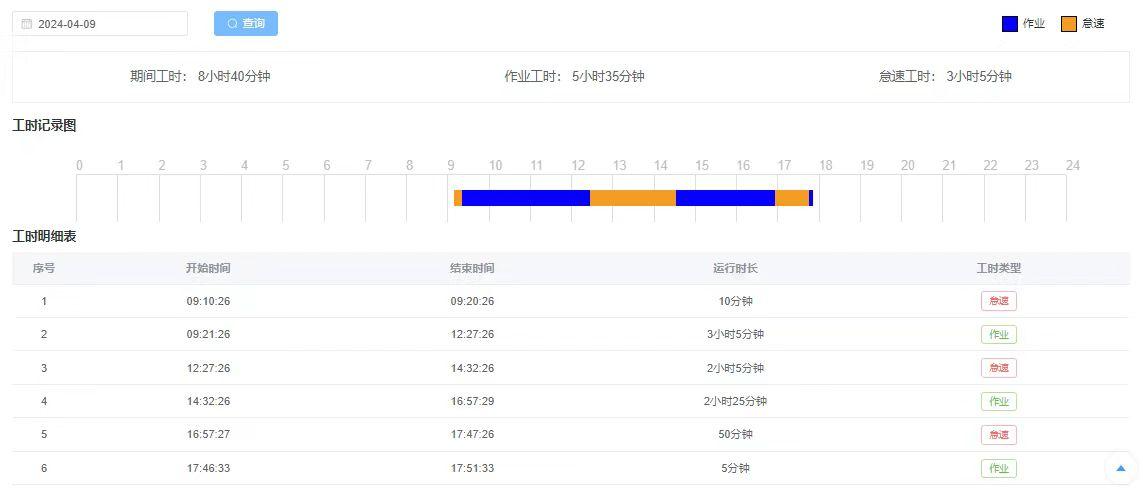Click the 作业 tag in row 2
1143x497 pixels.
pos(998,334)
